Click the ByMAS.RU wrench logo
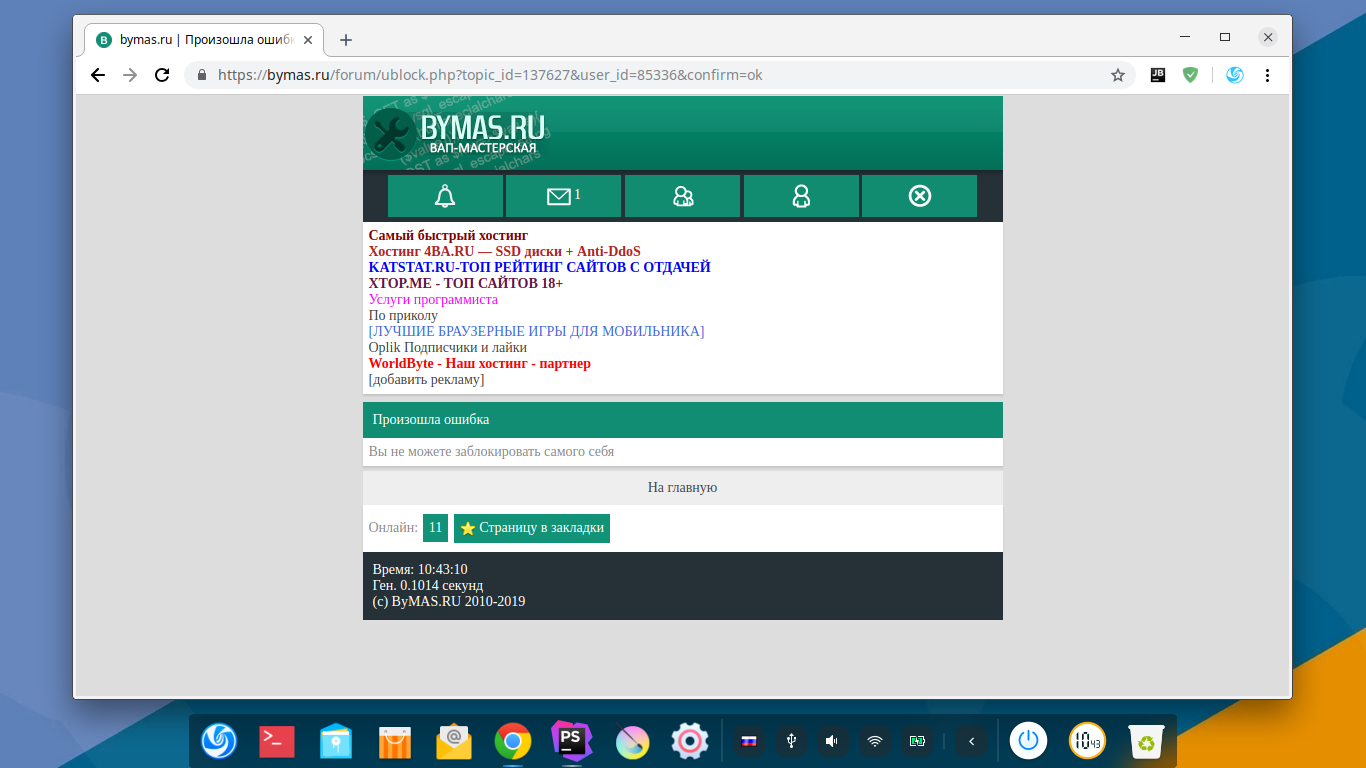Image resolution: width=1366 pixels, height=768 pixels. 456,134
